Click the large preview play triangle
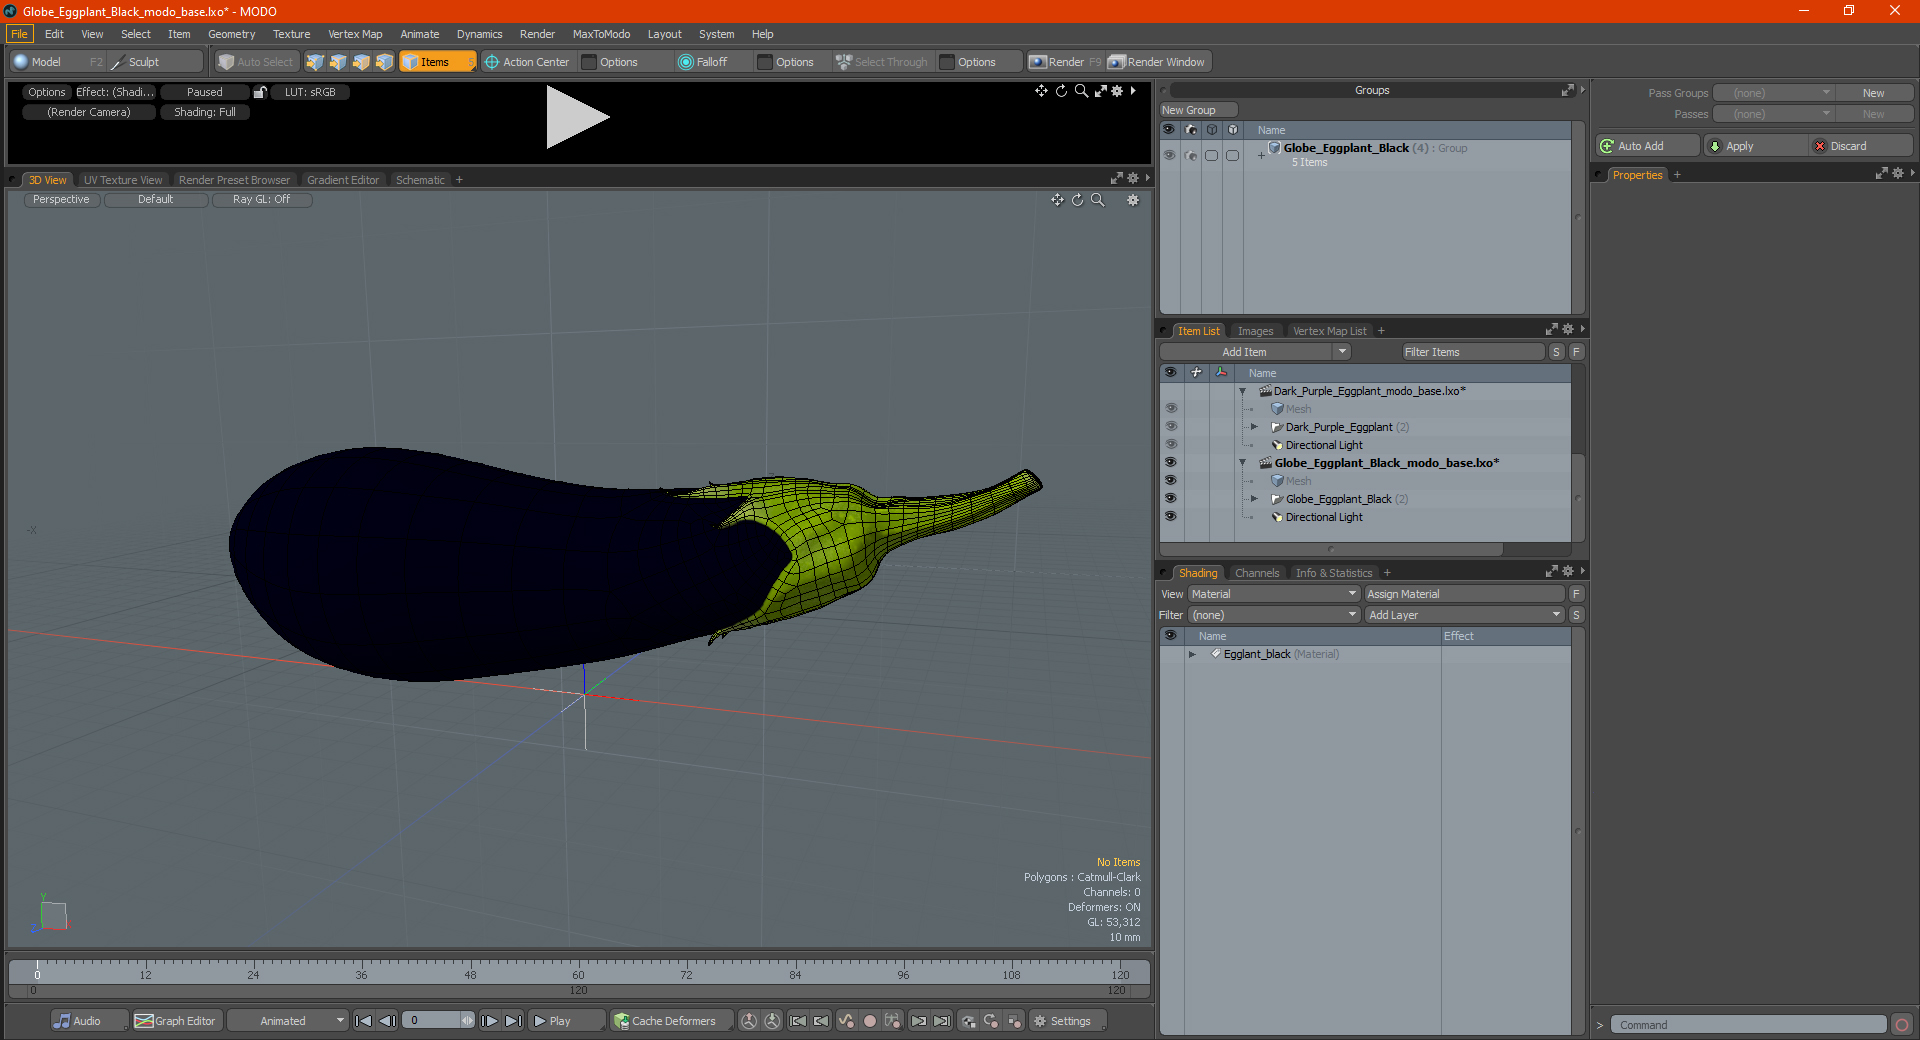Screen dimensions: 1920x1040 coord(577,117)
